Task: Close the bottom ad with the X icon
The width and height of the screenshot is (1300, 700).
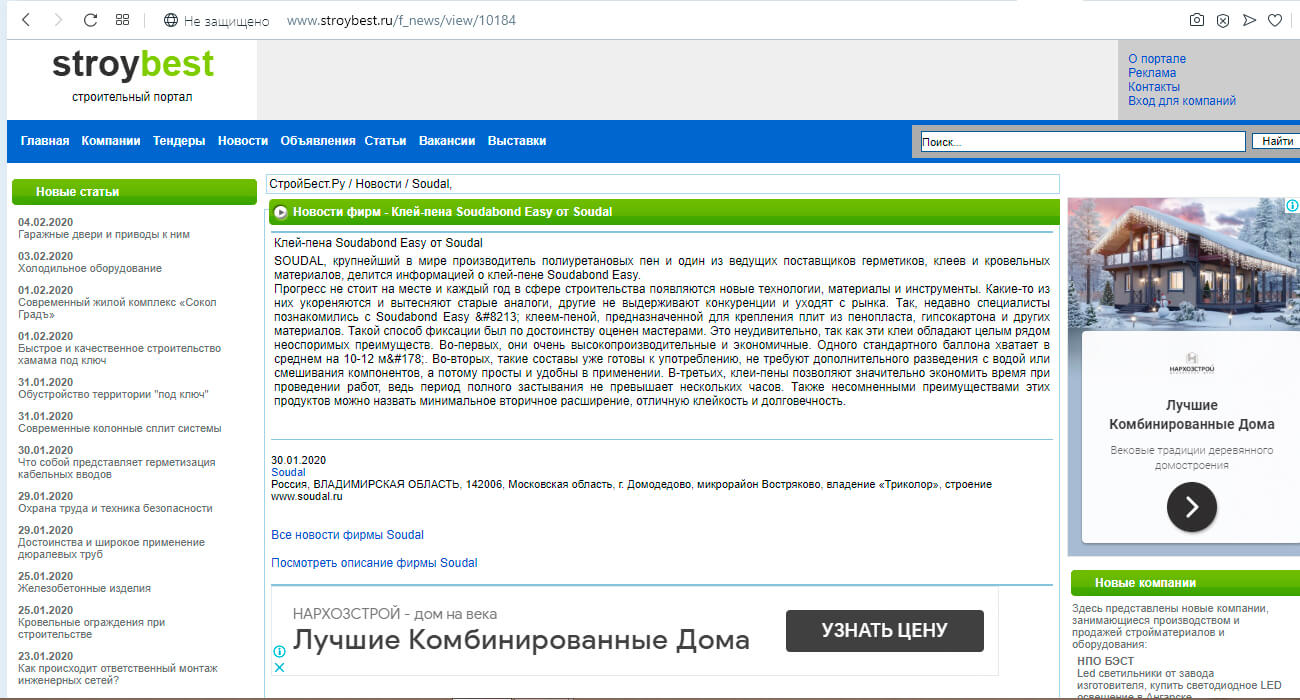Action: [x=280, y=667]
